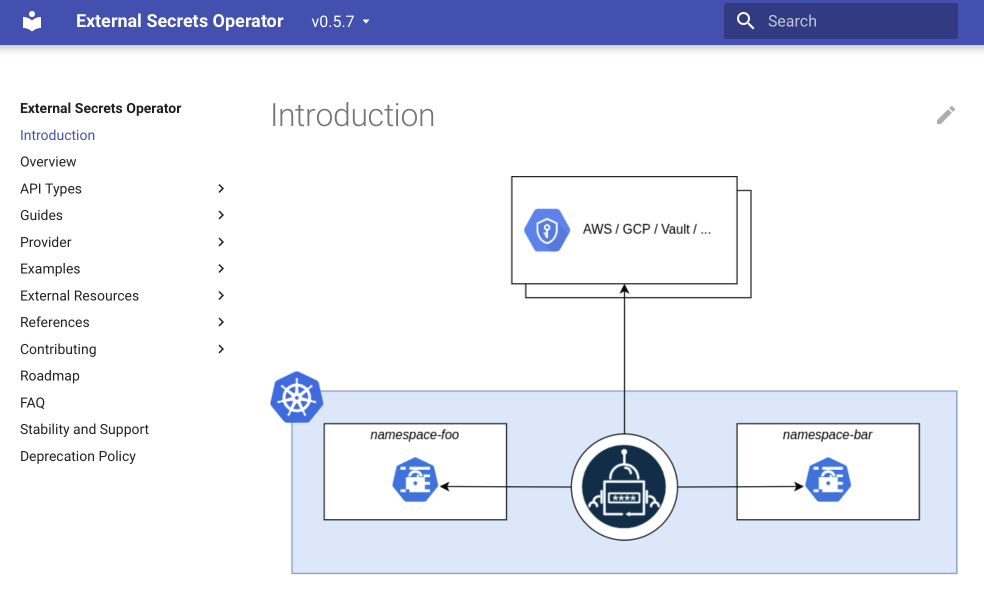The height and width of the screenshot is (595, 984).
Task: Select Contributing in the sidebar
Action: [58, 349]
